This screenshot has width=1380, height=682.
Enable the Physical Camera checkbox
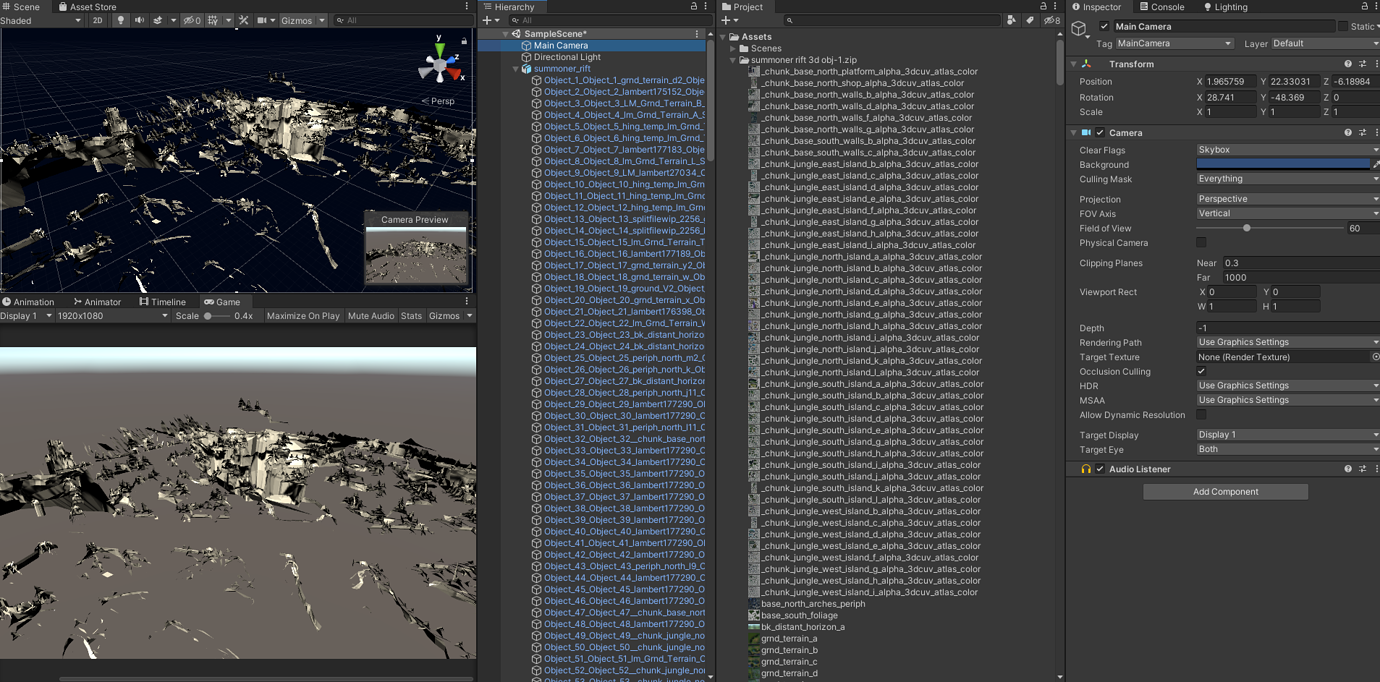pos(1201,243)
